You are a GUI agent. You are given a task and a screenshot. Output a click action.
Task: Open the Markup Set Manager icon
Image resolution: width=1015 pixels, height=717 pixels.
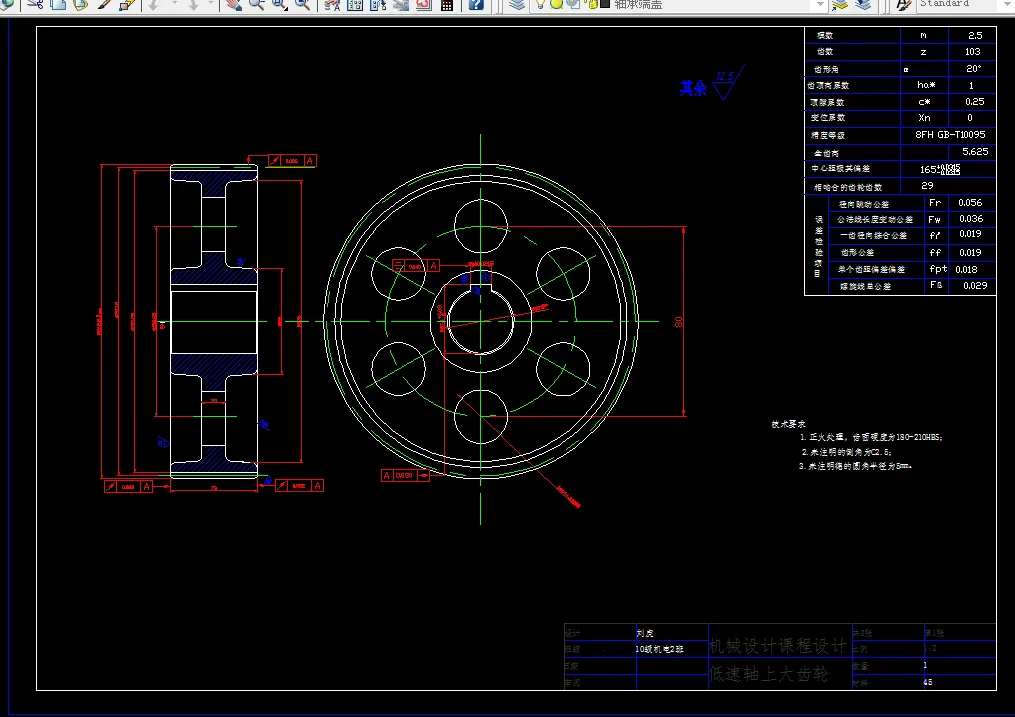(424, 4)
